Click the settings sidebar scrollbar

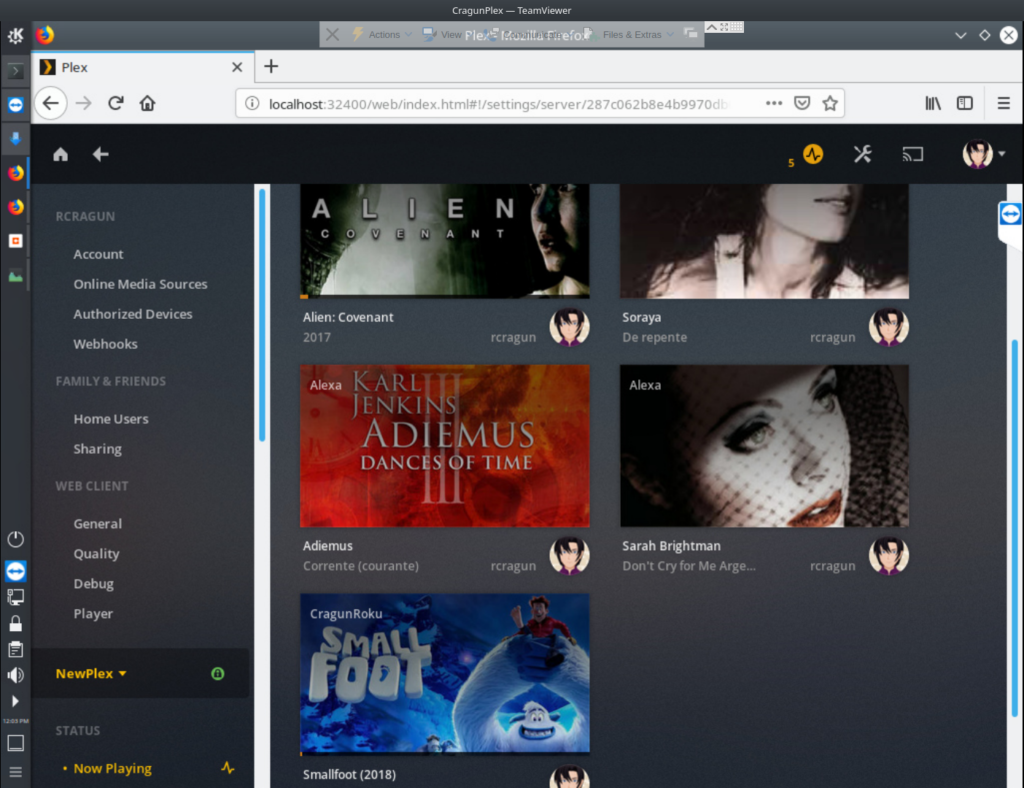tap(263, 315)
